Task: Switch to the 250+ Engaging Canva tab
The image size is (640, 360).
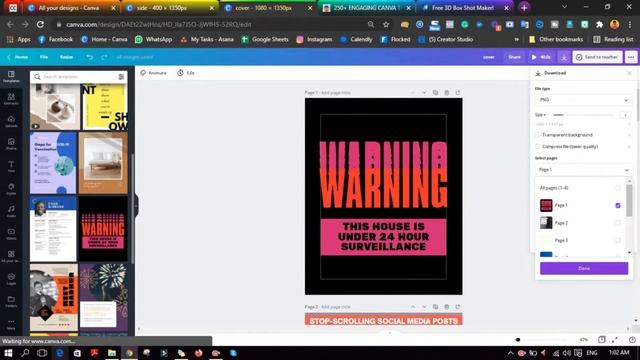Action: point(366,8)
